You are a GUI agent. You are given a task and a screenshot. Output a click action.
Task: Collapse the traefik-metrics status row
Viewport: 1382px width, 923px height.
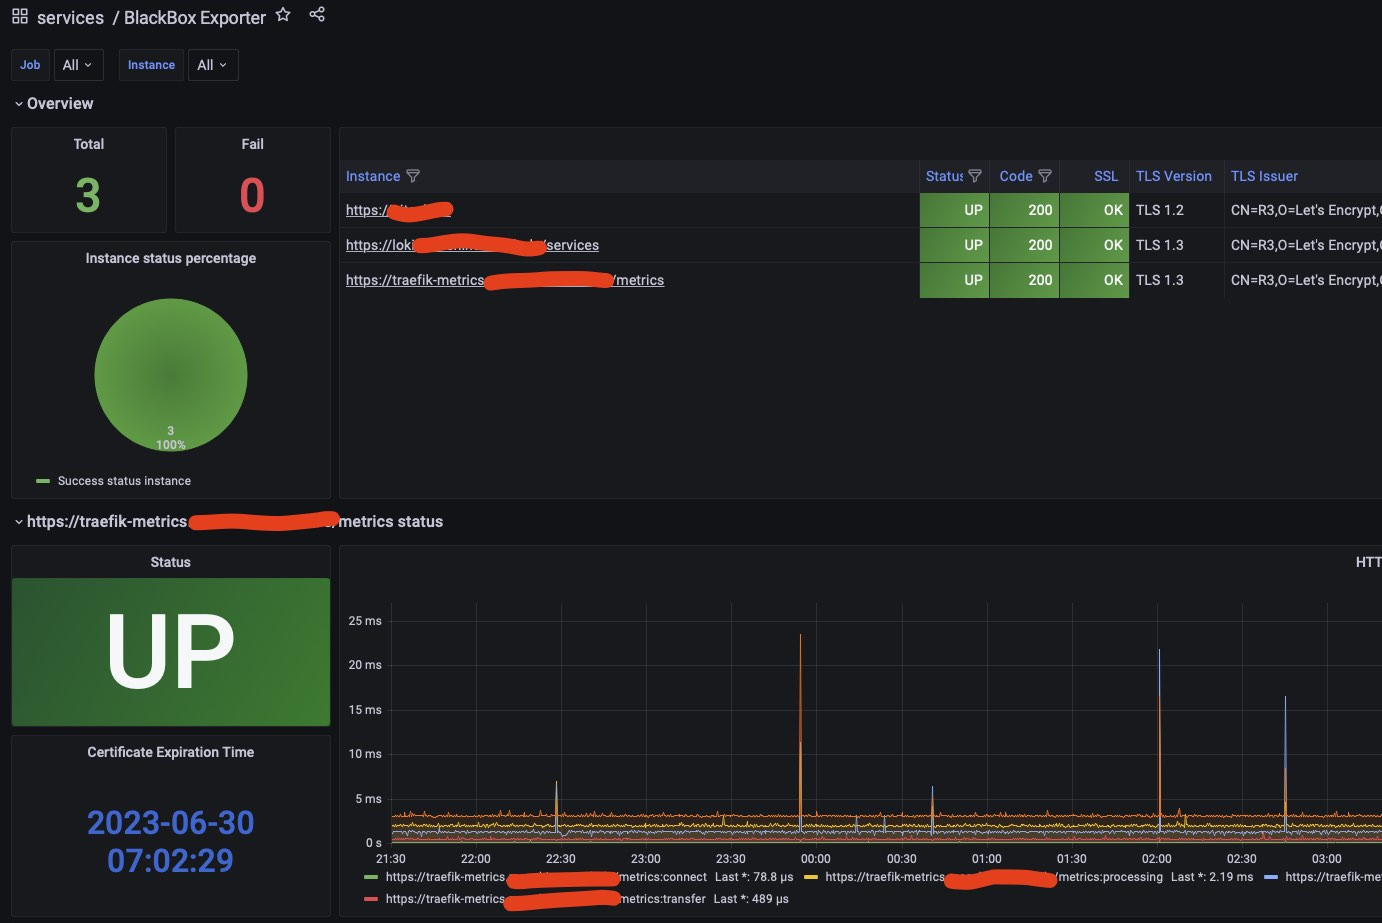click(x=229, y=522)
